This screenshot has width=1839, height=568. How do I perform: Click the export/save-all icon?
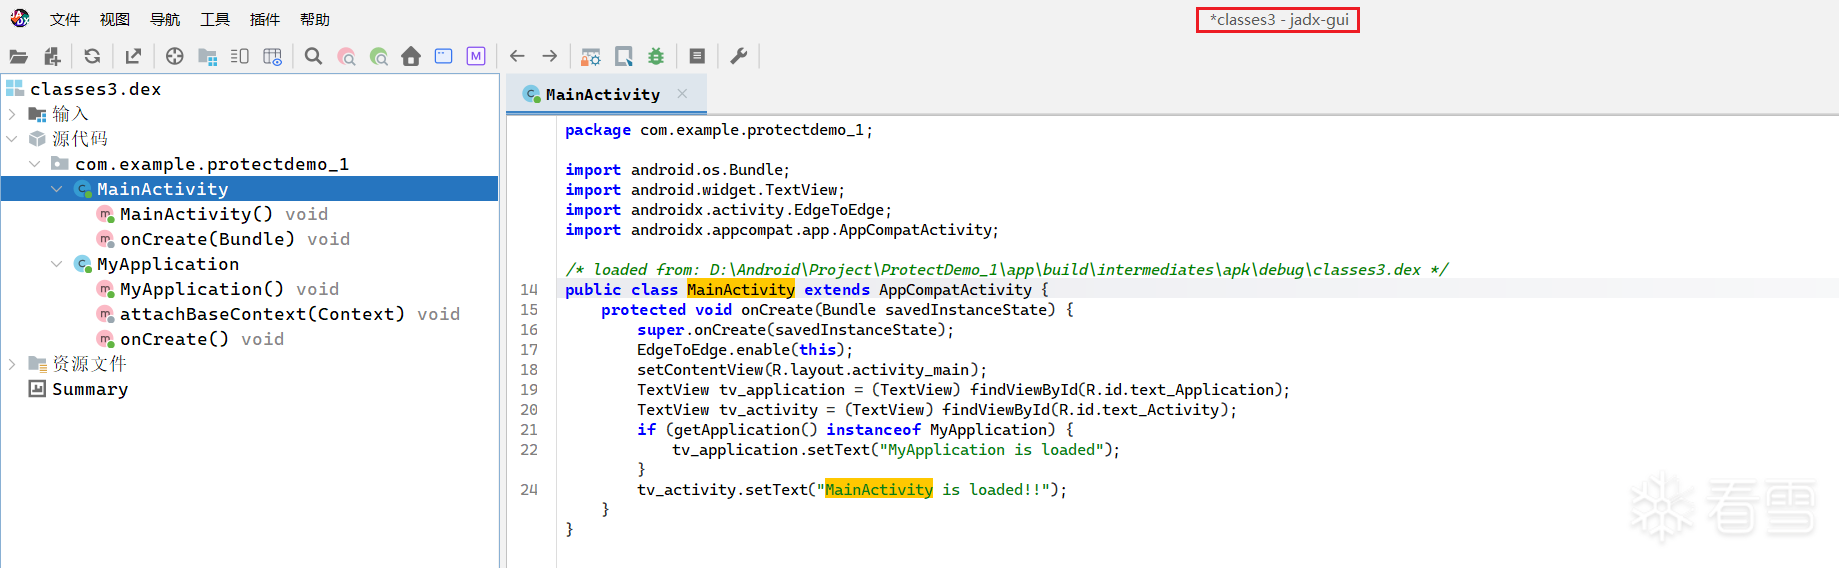(x=133, y=57)
